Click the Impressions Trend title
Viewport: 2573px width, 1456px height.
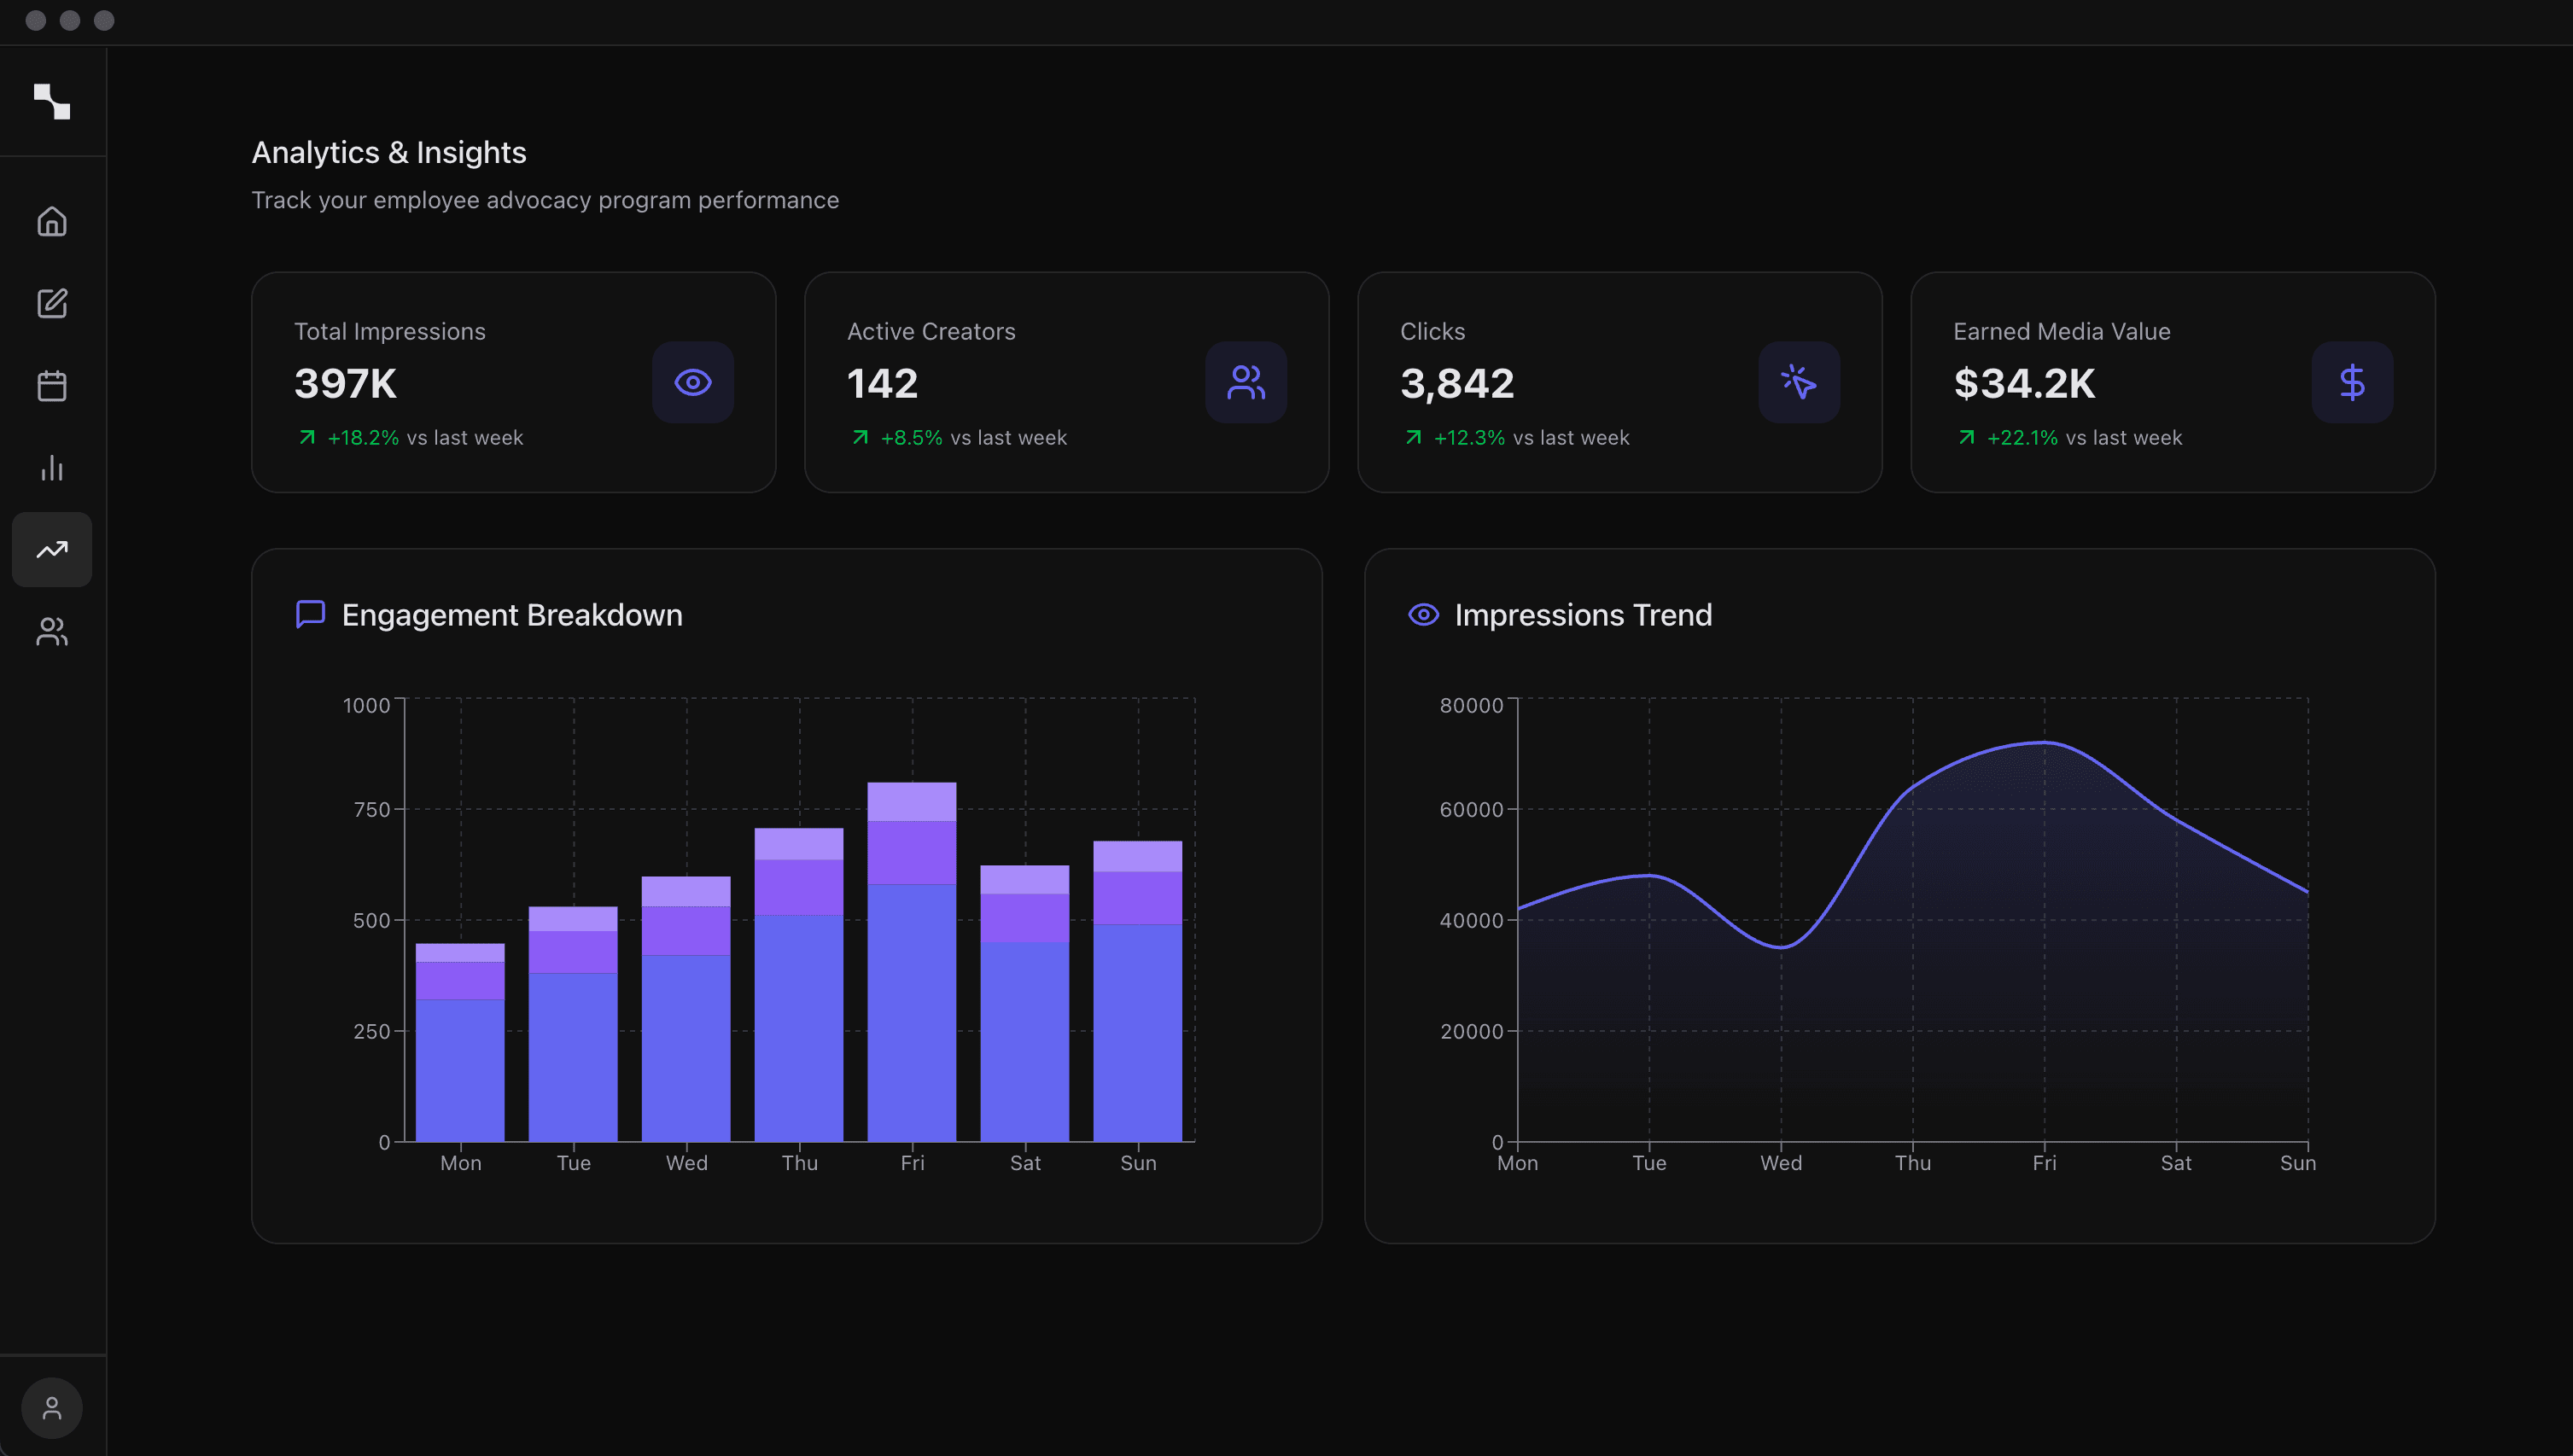pyautogui.click(x=1583, y=614)
